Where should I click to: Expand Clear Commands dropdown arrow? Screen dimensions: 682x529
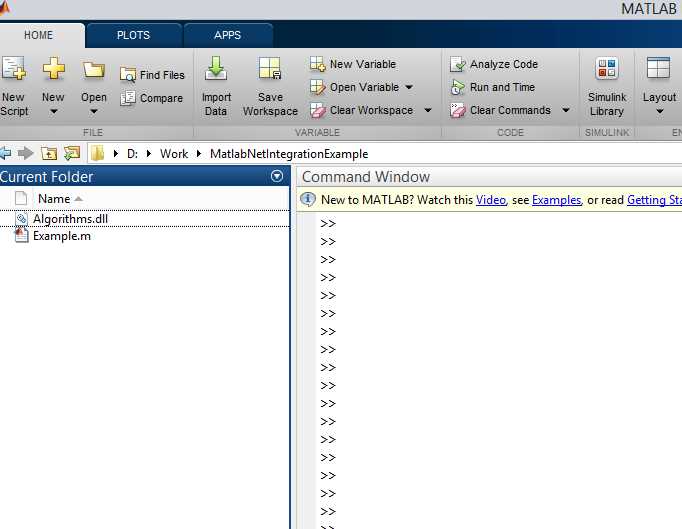pos(566,110)
